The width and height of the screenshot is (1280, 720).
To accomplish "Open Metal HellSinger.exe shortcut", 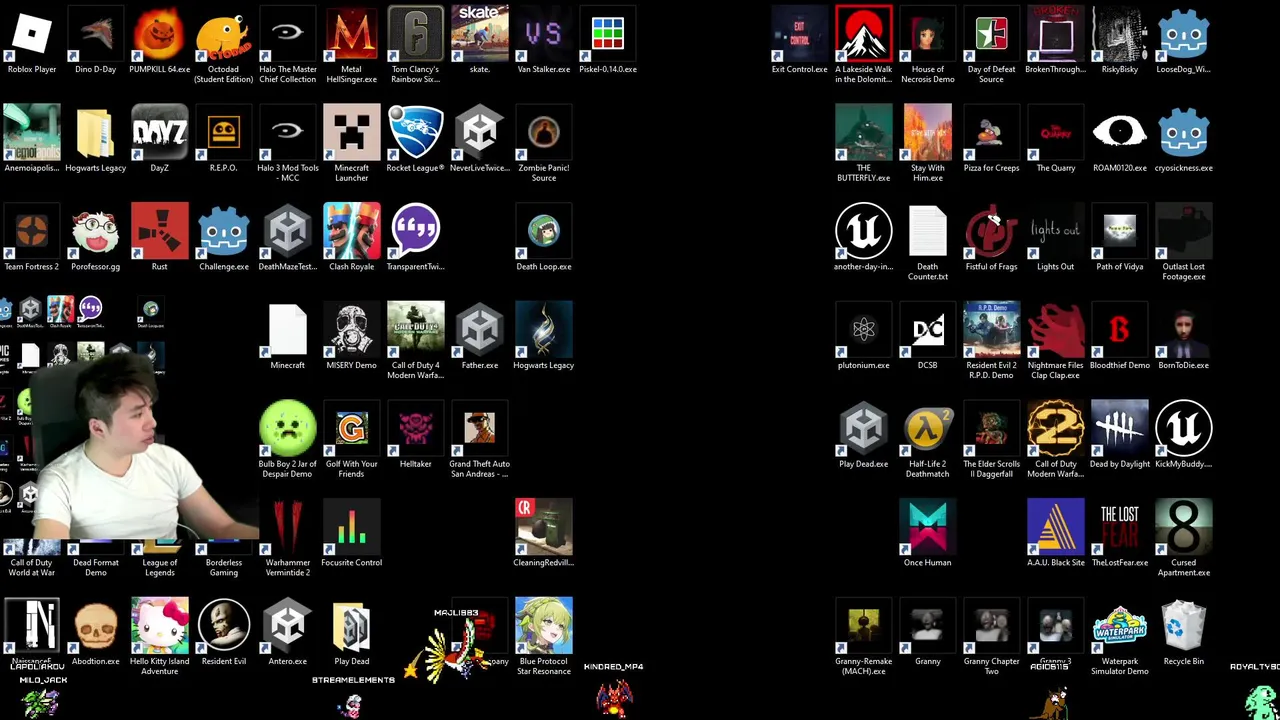I will point(352,34).
